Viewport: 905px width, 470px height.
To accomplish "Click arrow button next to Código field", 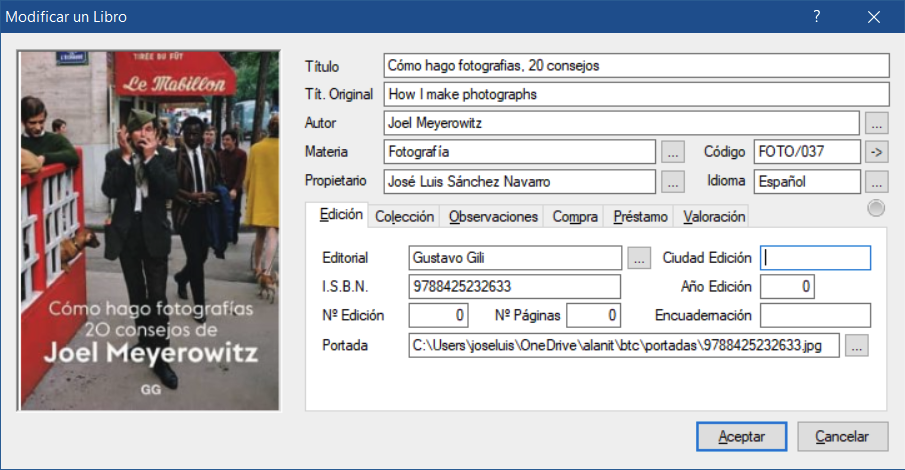I will point(877,153).
